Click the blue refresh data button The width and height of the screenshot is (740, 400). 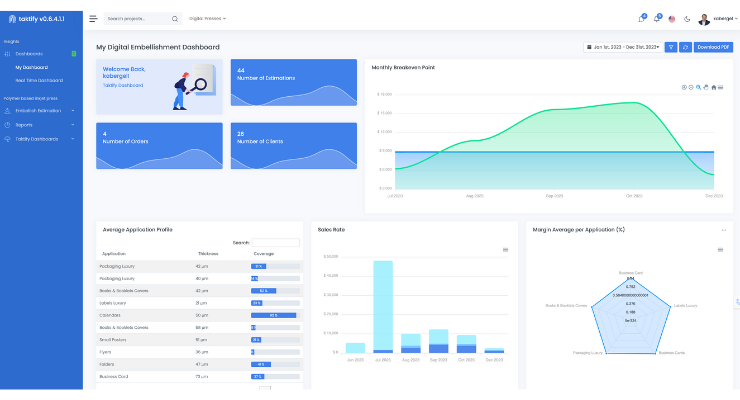pos(684,47)
